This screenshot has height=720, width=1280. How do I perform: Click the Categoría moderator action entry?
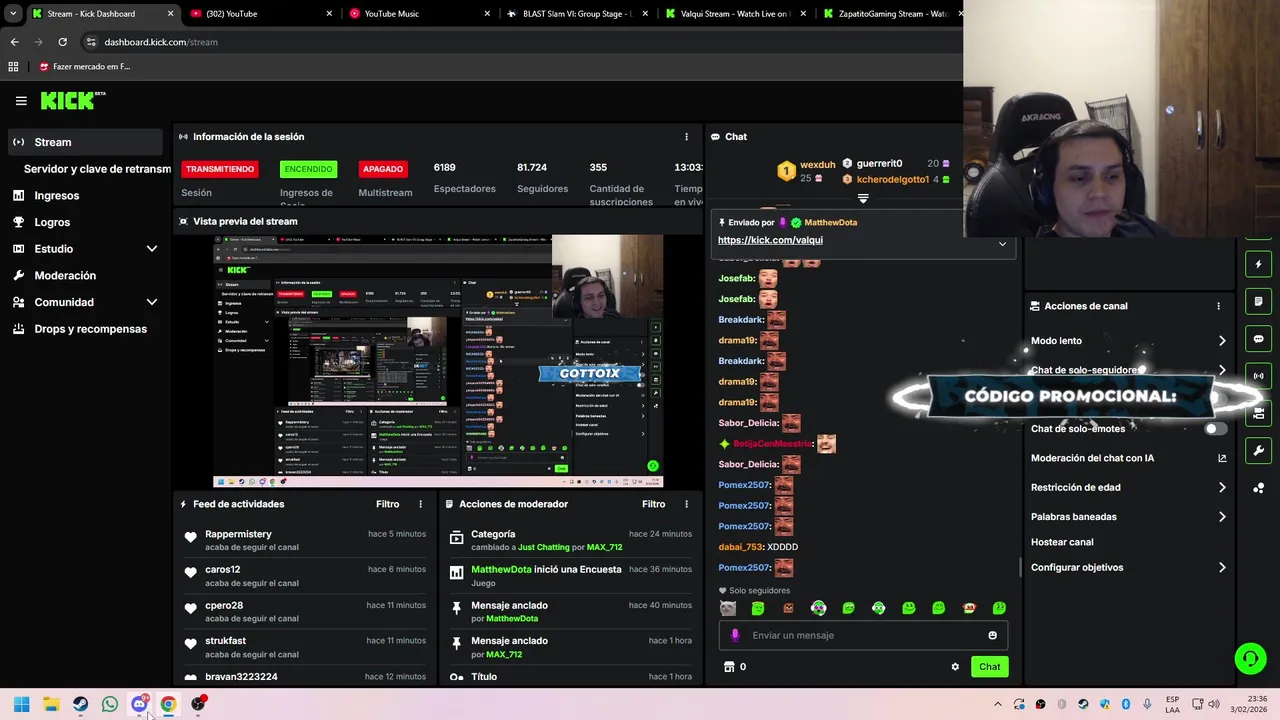570,540
